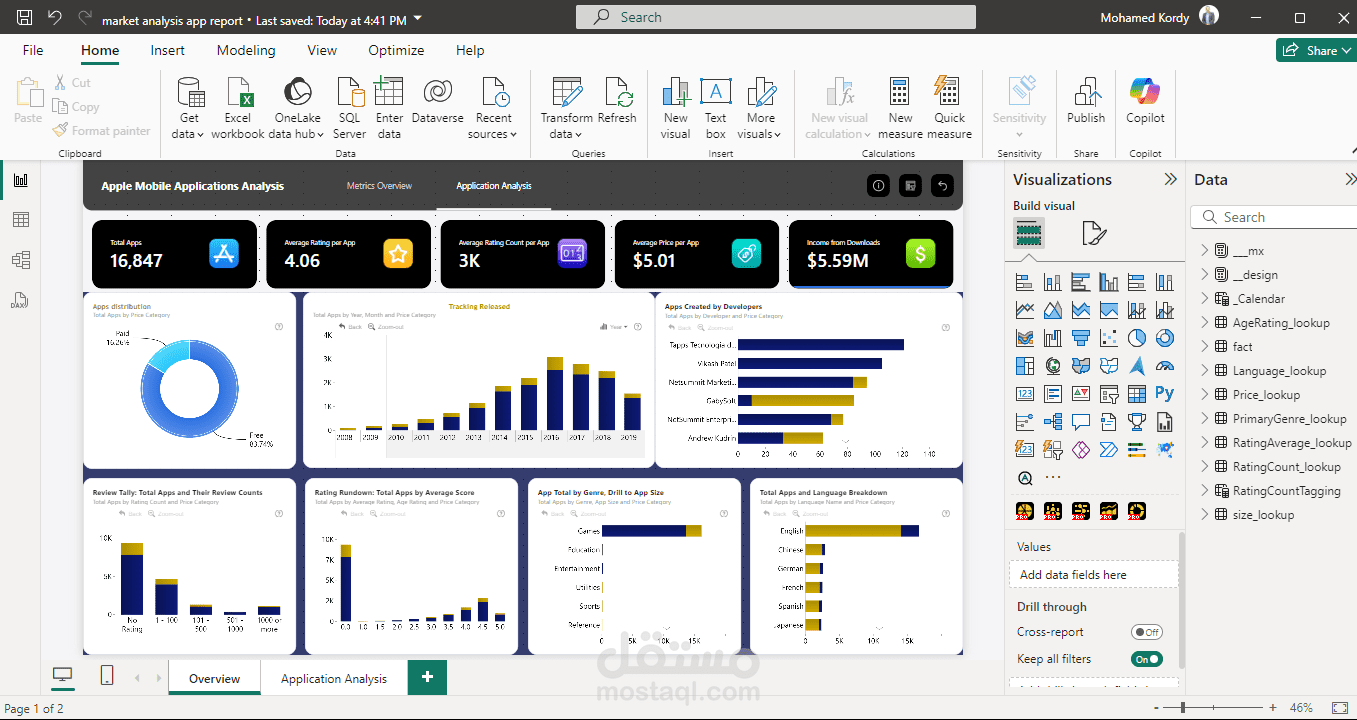Open the Application Analysis page tab
This screenshot has width=1357, height=720.
click(334, 678)
